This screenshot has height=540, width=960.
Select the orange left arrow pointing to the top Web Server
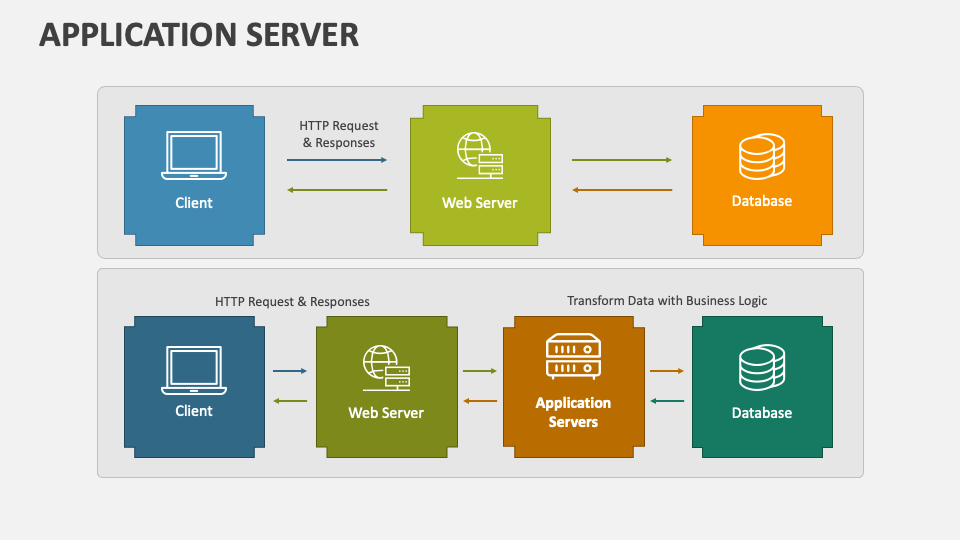tap(622, 190)
